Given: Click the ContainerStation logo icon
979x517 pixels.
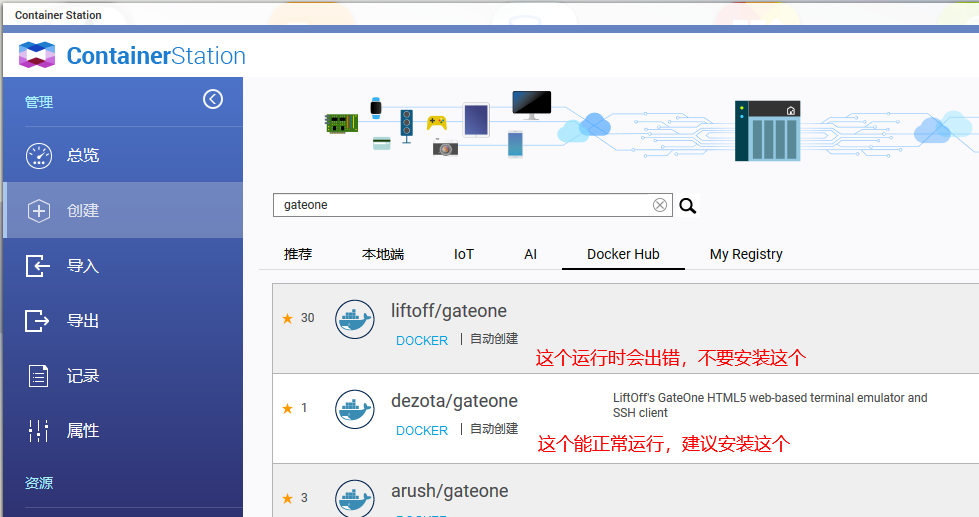Looking at the screenshot, I should 37,55.
